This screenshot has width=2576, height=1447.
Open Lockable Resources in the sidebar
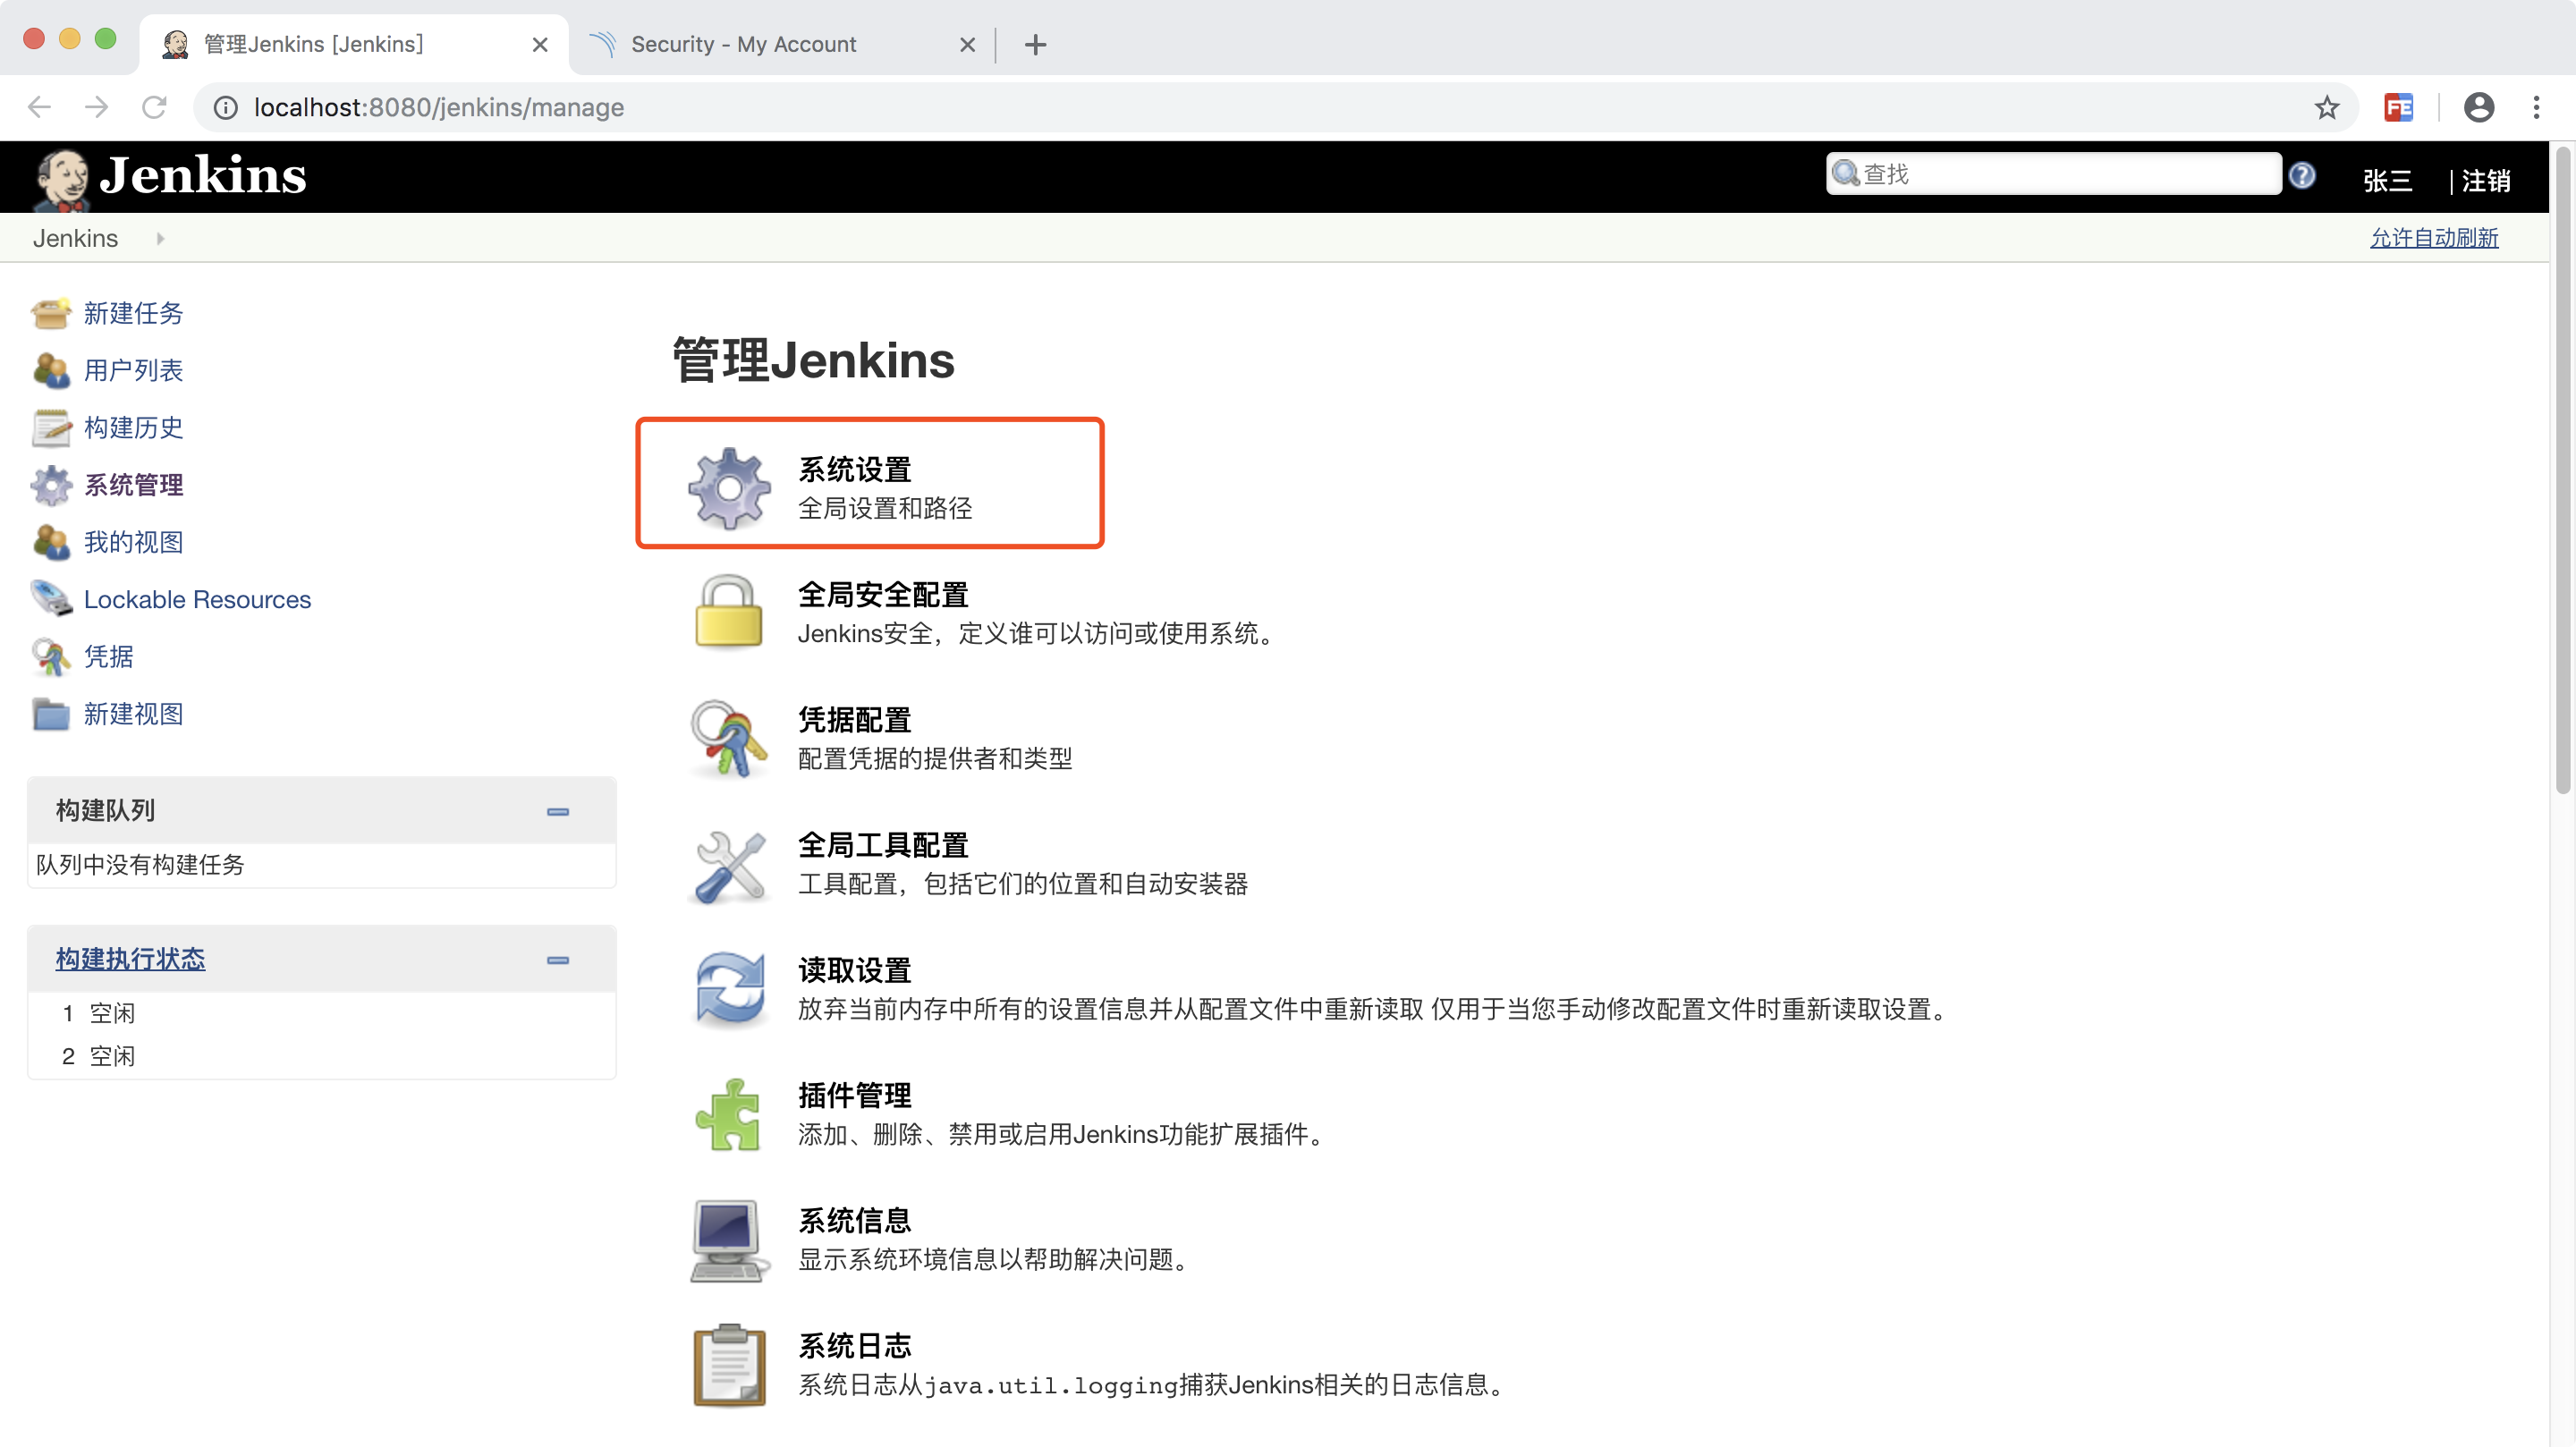197,599
